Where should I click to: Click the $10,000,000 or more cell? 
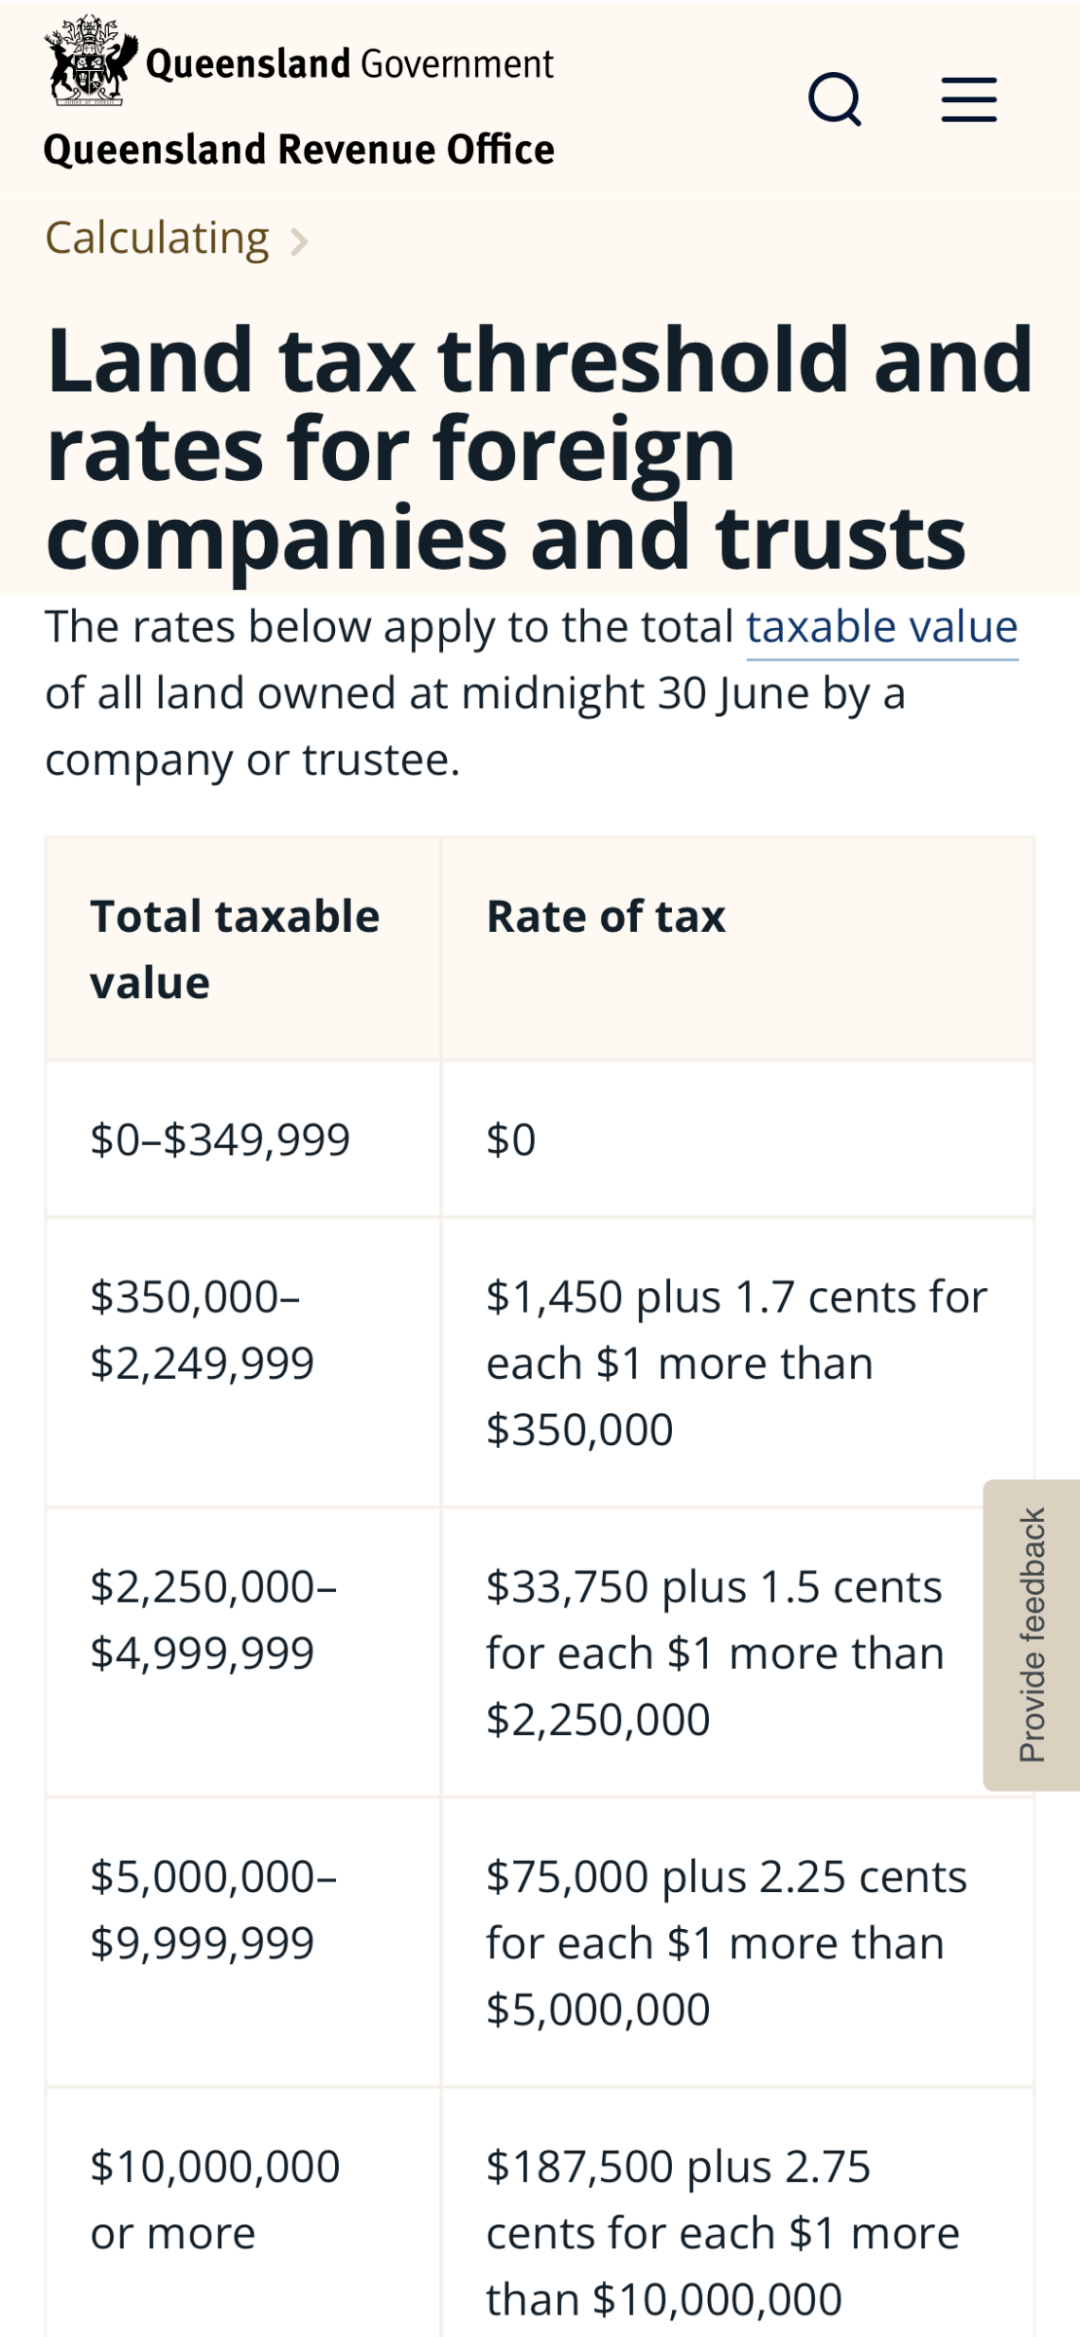pos(215,2200)
